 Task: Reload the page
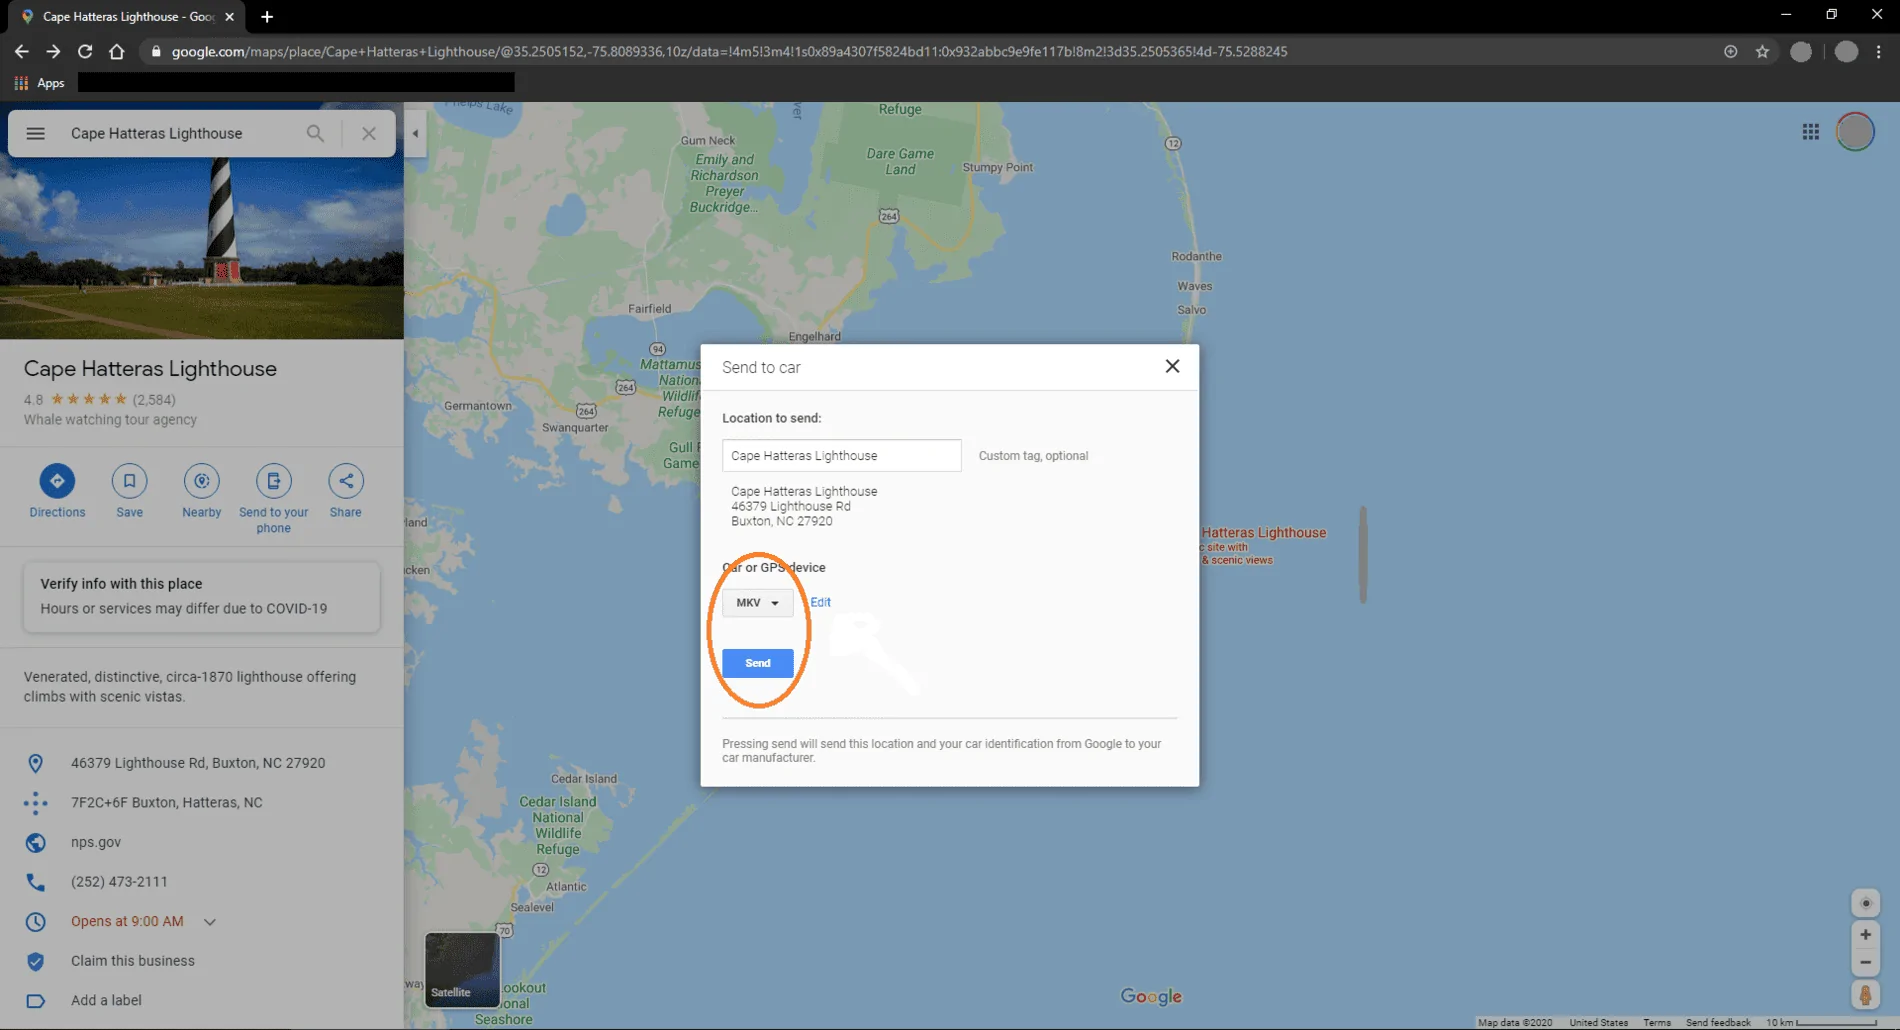[x=85, y=51]
